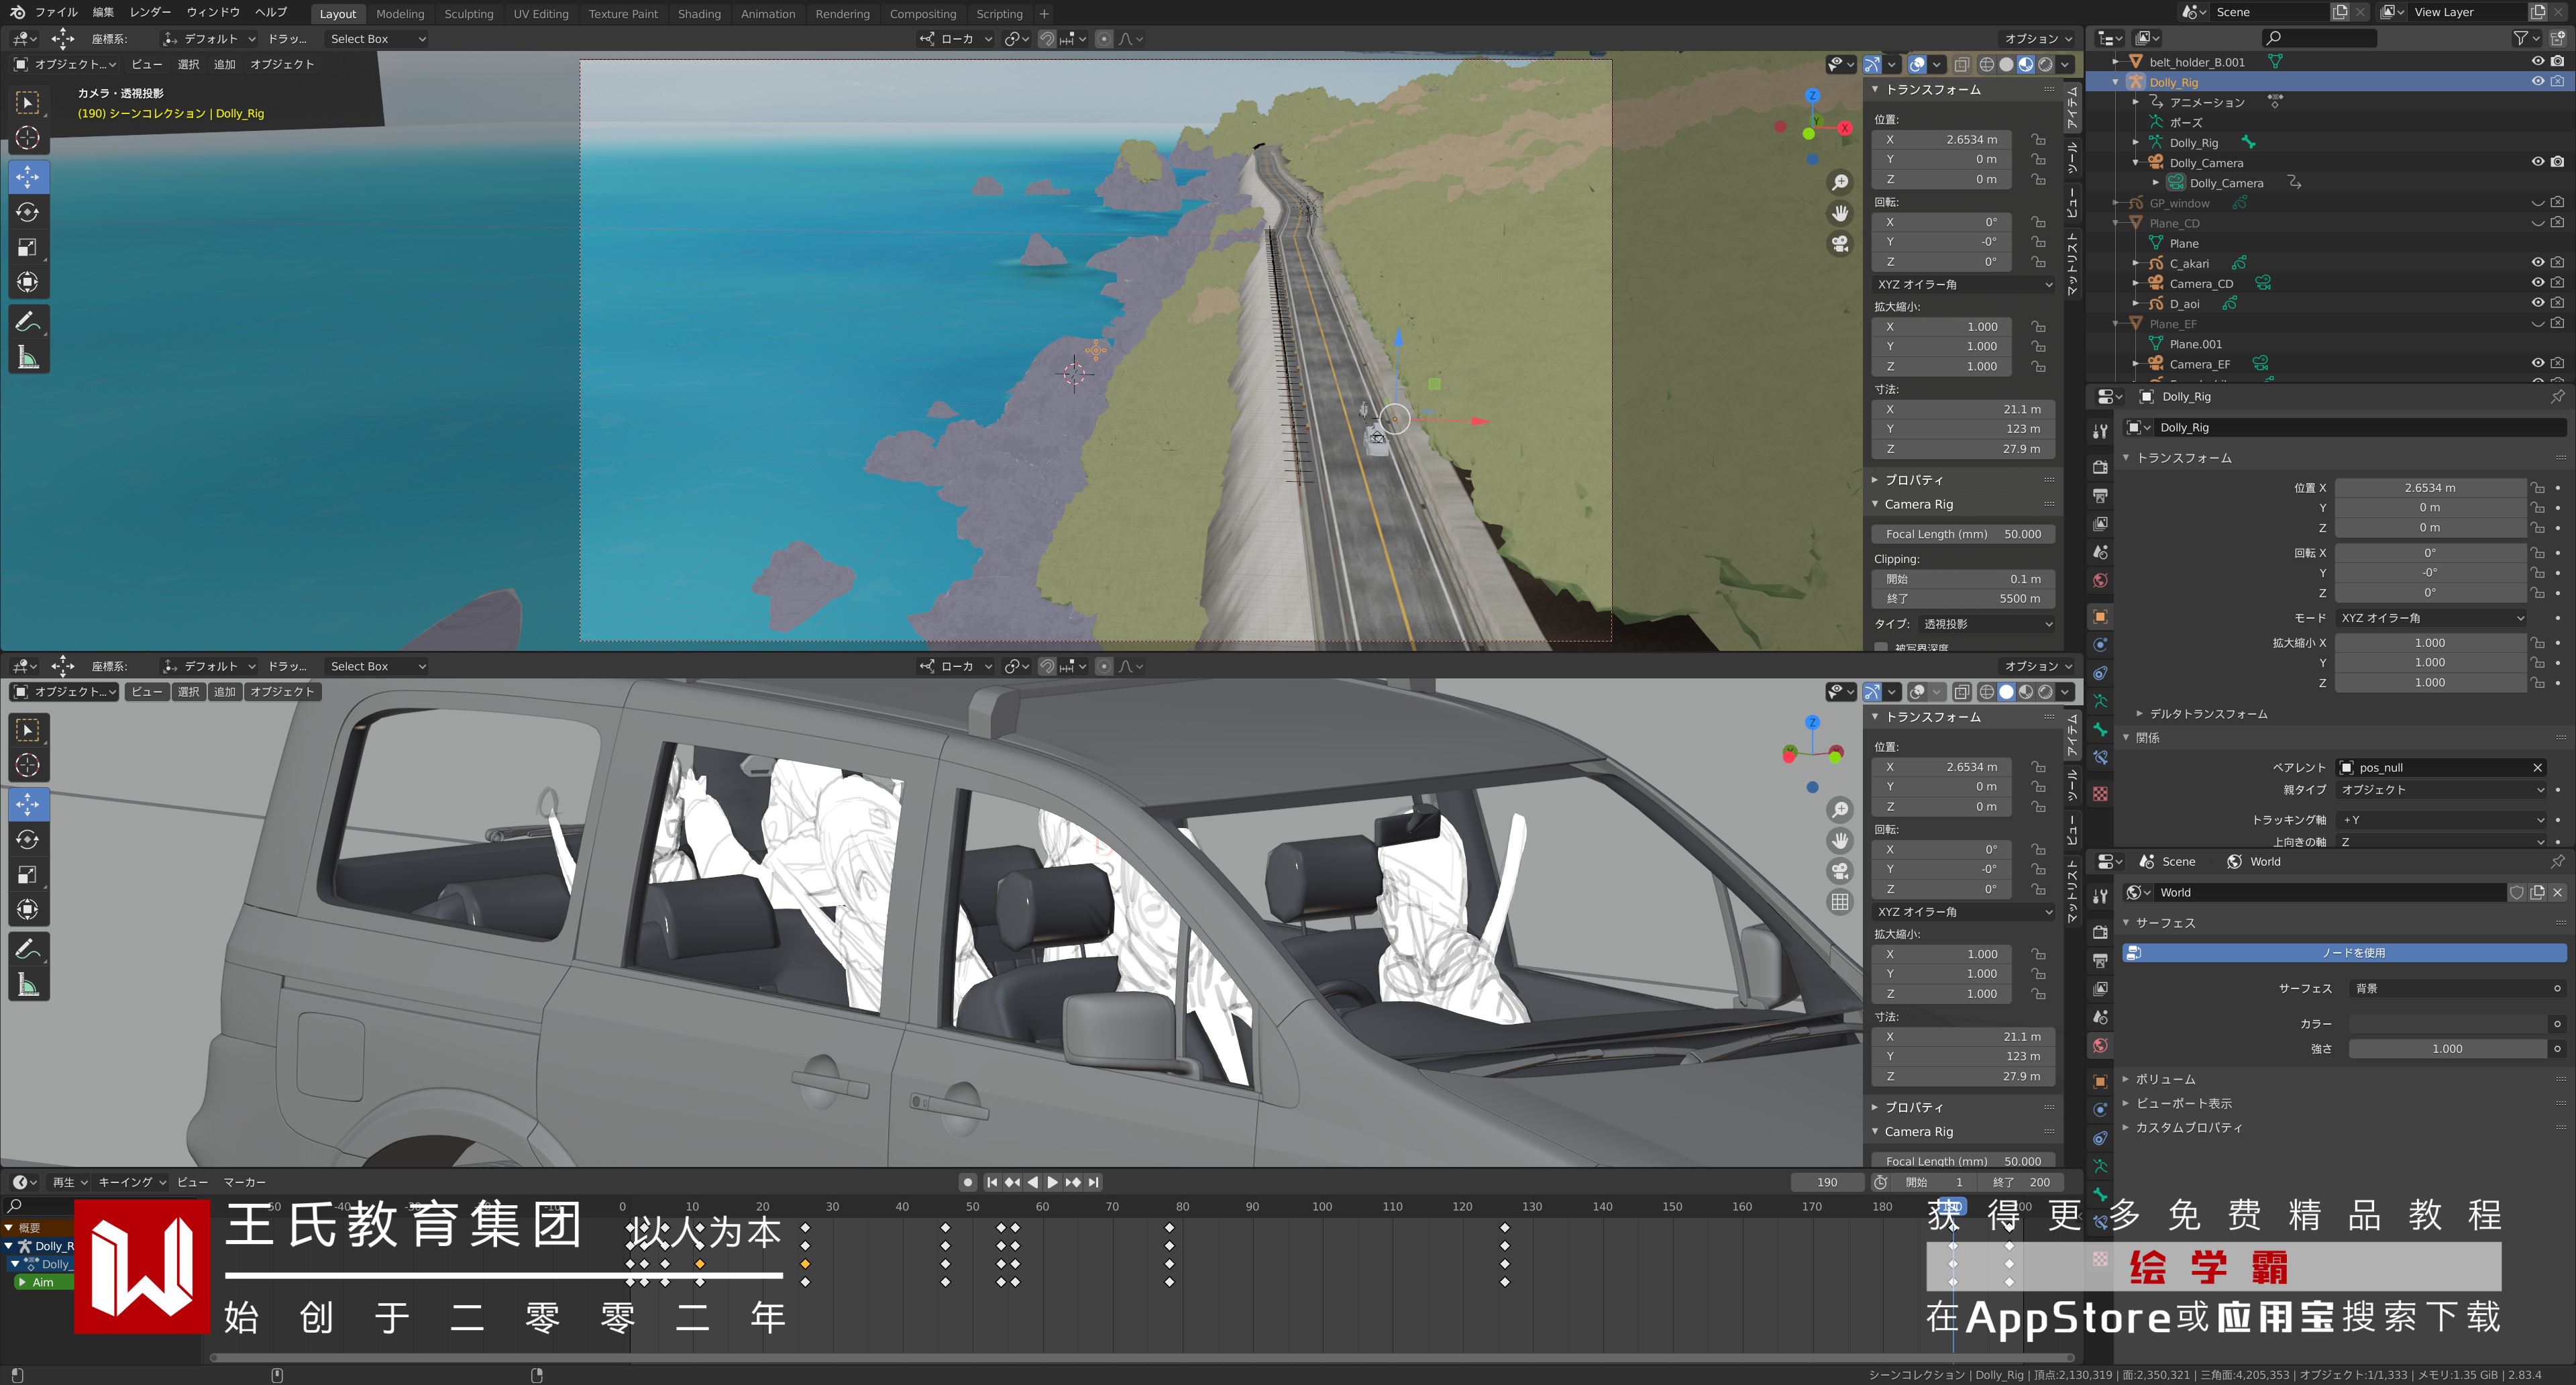Clear the pos_null parent with X
The width and height of the screenshot is (2576, 1385).
2537,768
